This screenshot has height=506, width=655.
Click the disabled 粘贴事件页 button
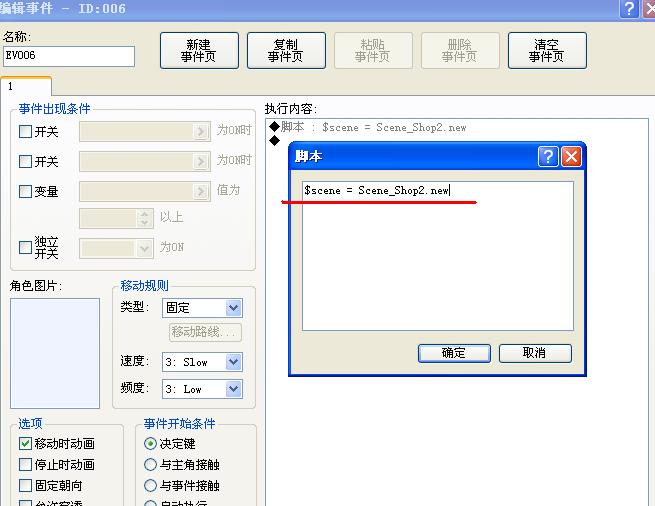pos(373,51)
